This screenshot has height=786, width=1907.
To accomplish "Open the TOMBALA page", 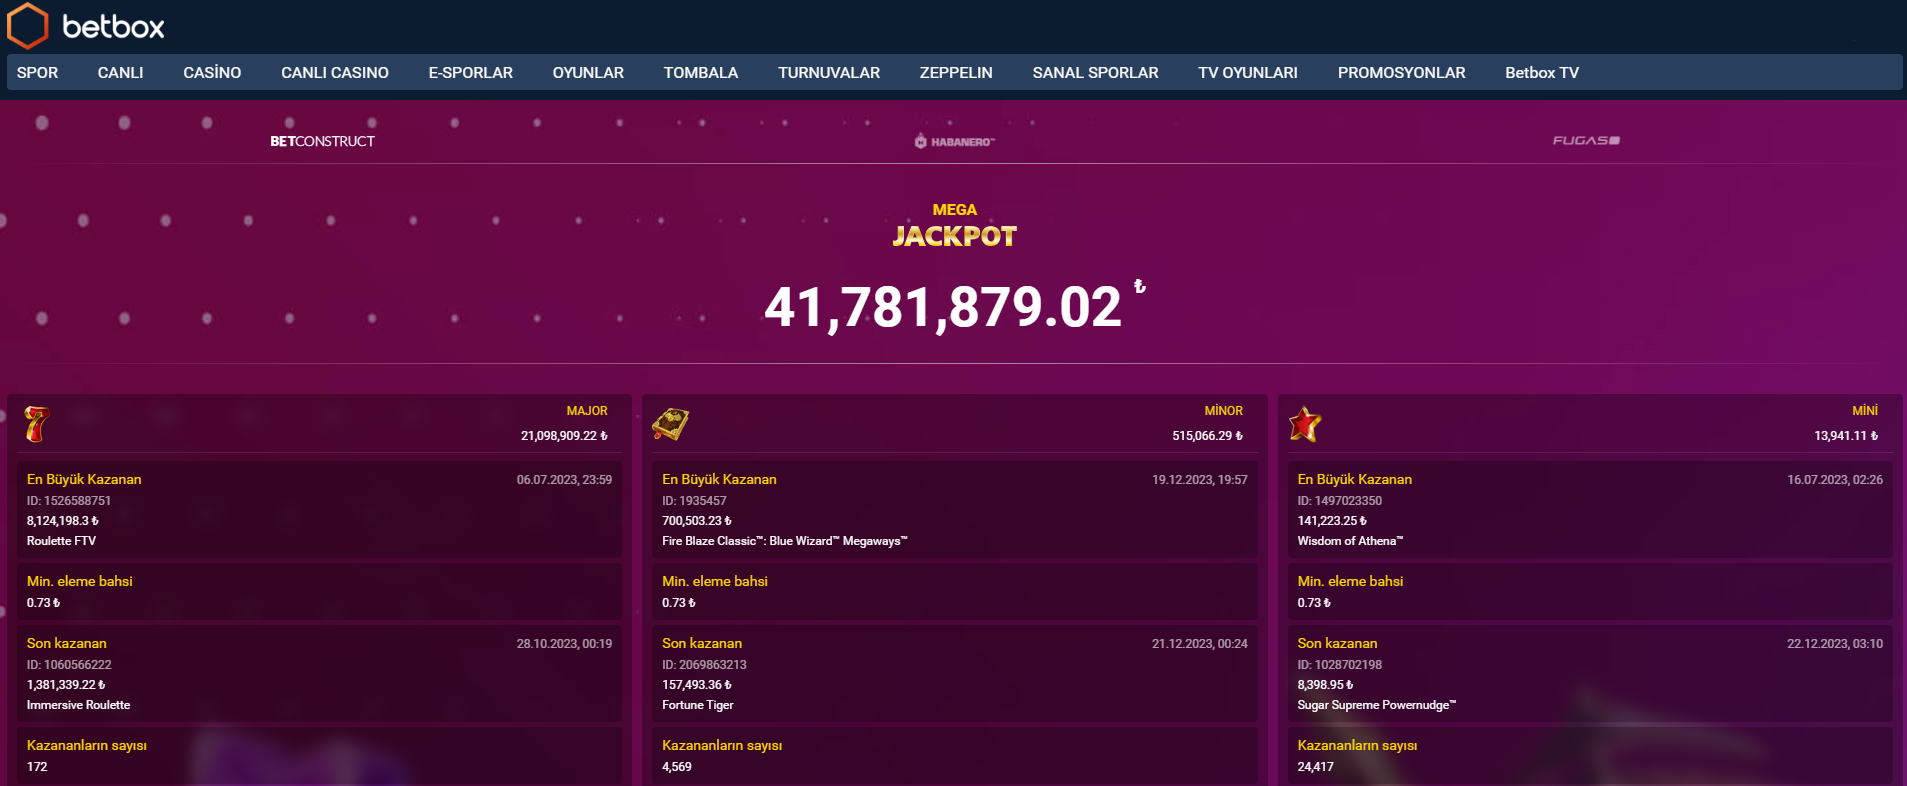I will point(701,72).
